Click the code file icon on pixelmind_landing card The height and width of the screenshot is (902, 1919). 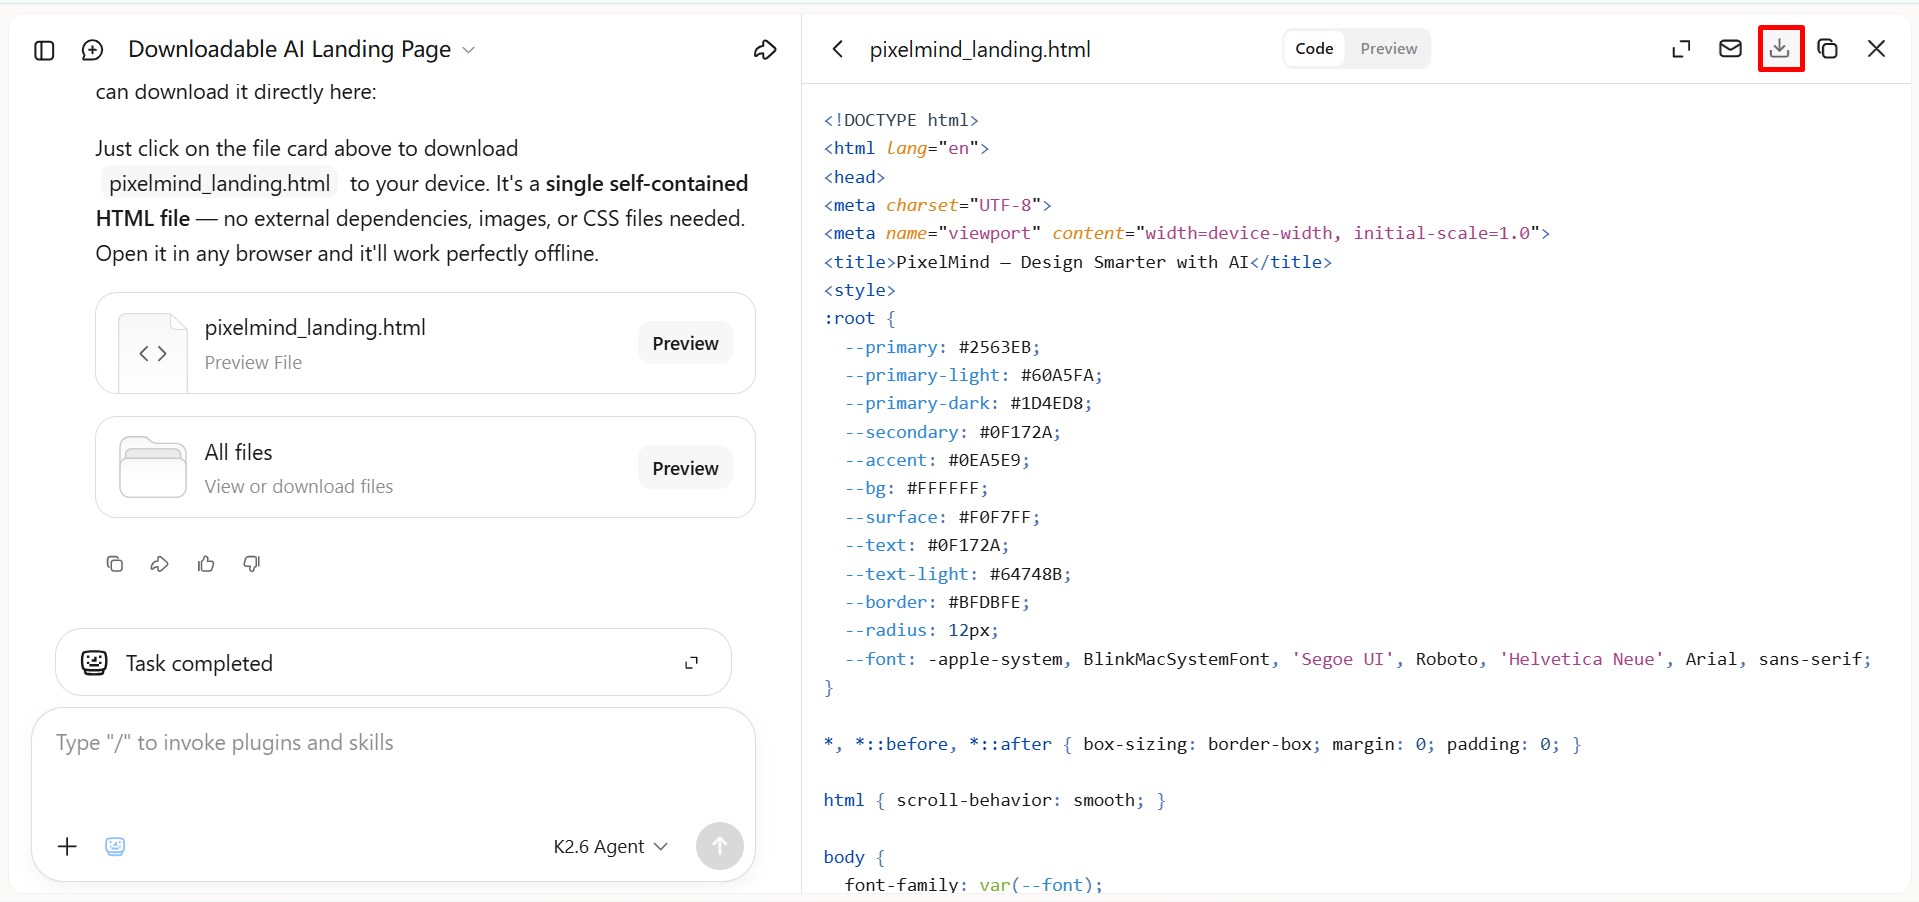pos(153,353)
